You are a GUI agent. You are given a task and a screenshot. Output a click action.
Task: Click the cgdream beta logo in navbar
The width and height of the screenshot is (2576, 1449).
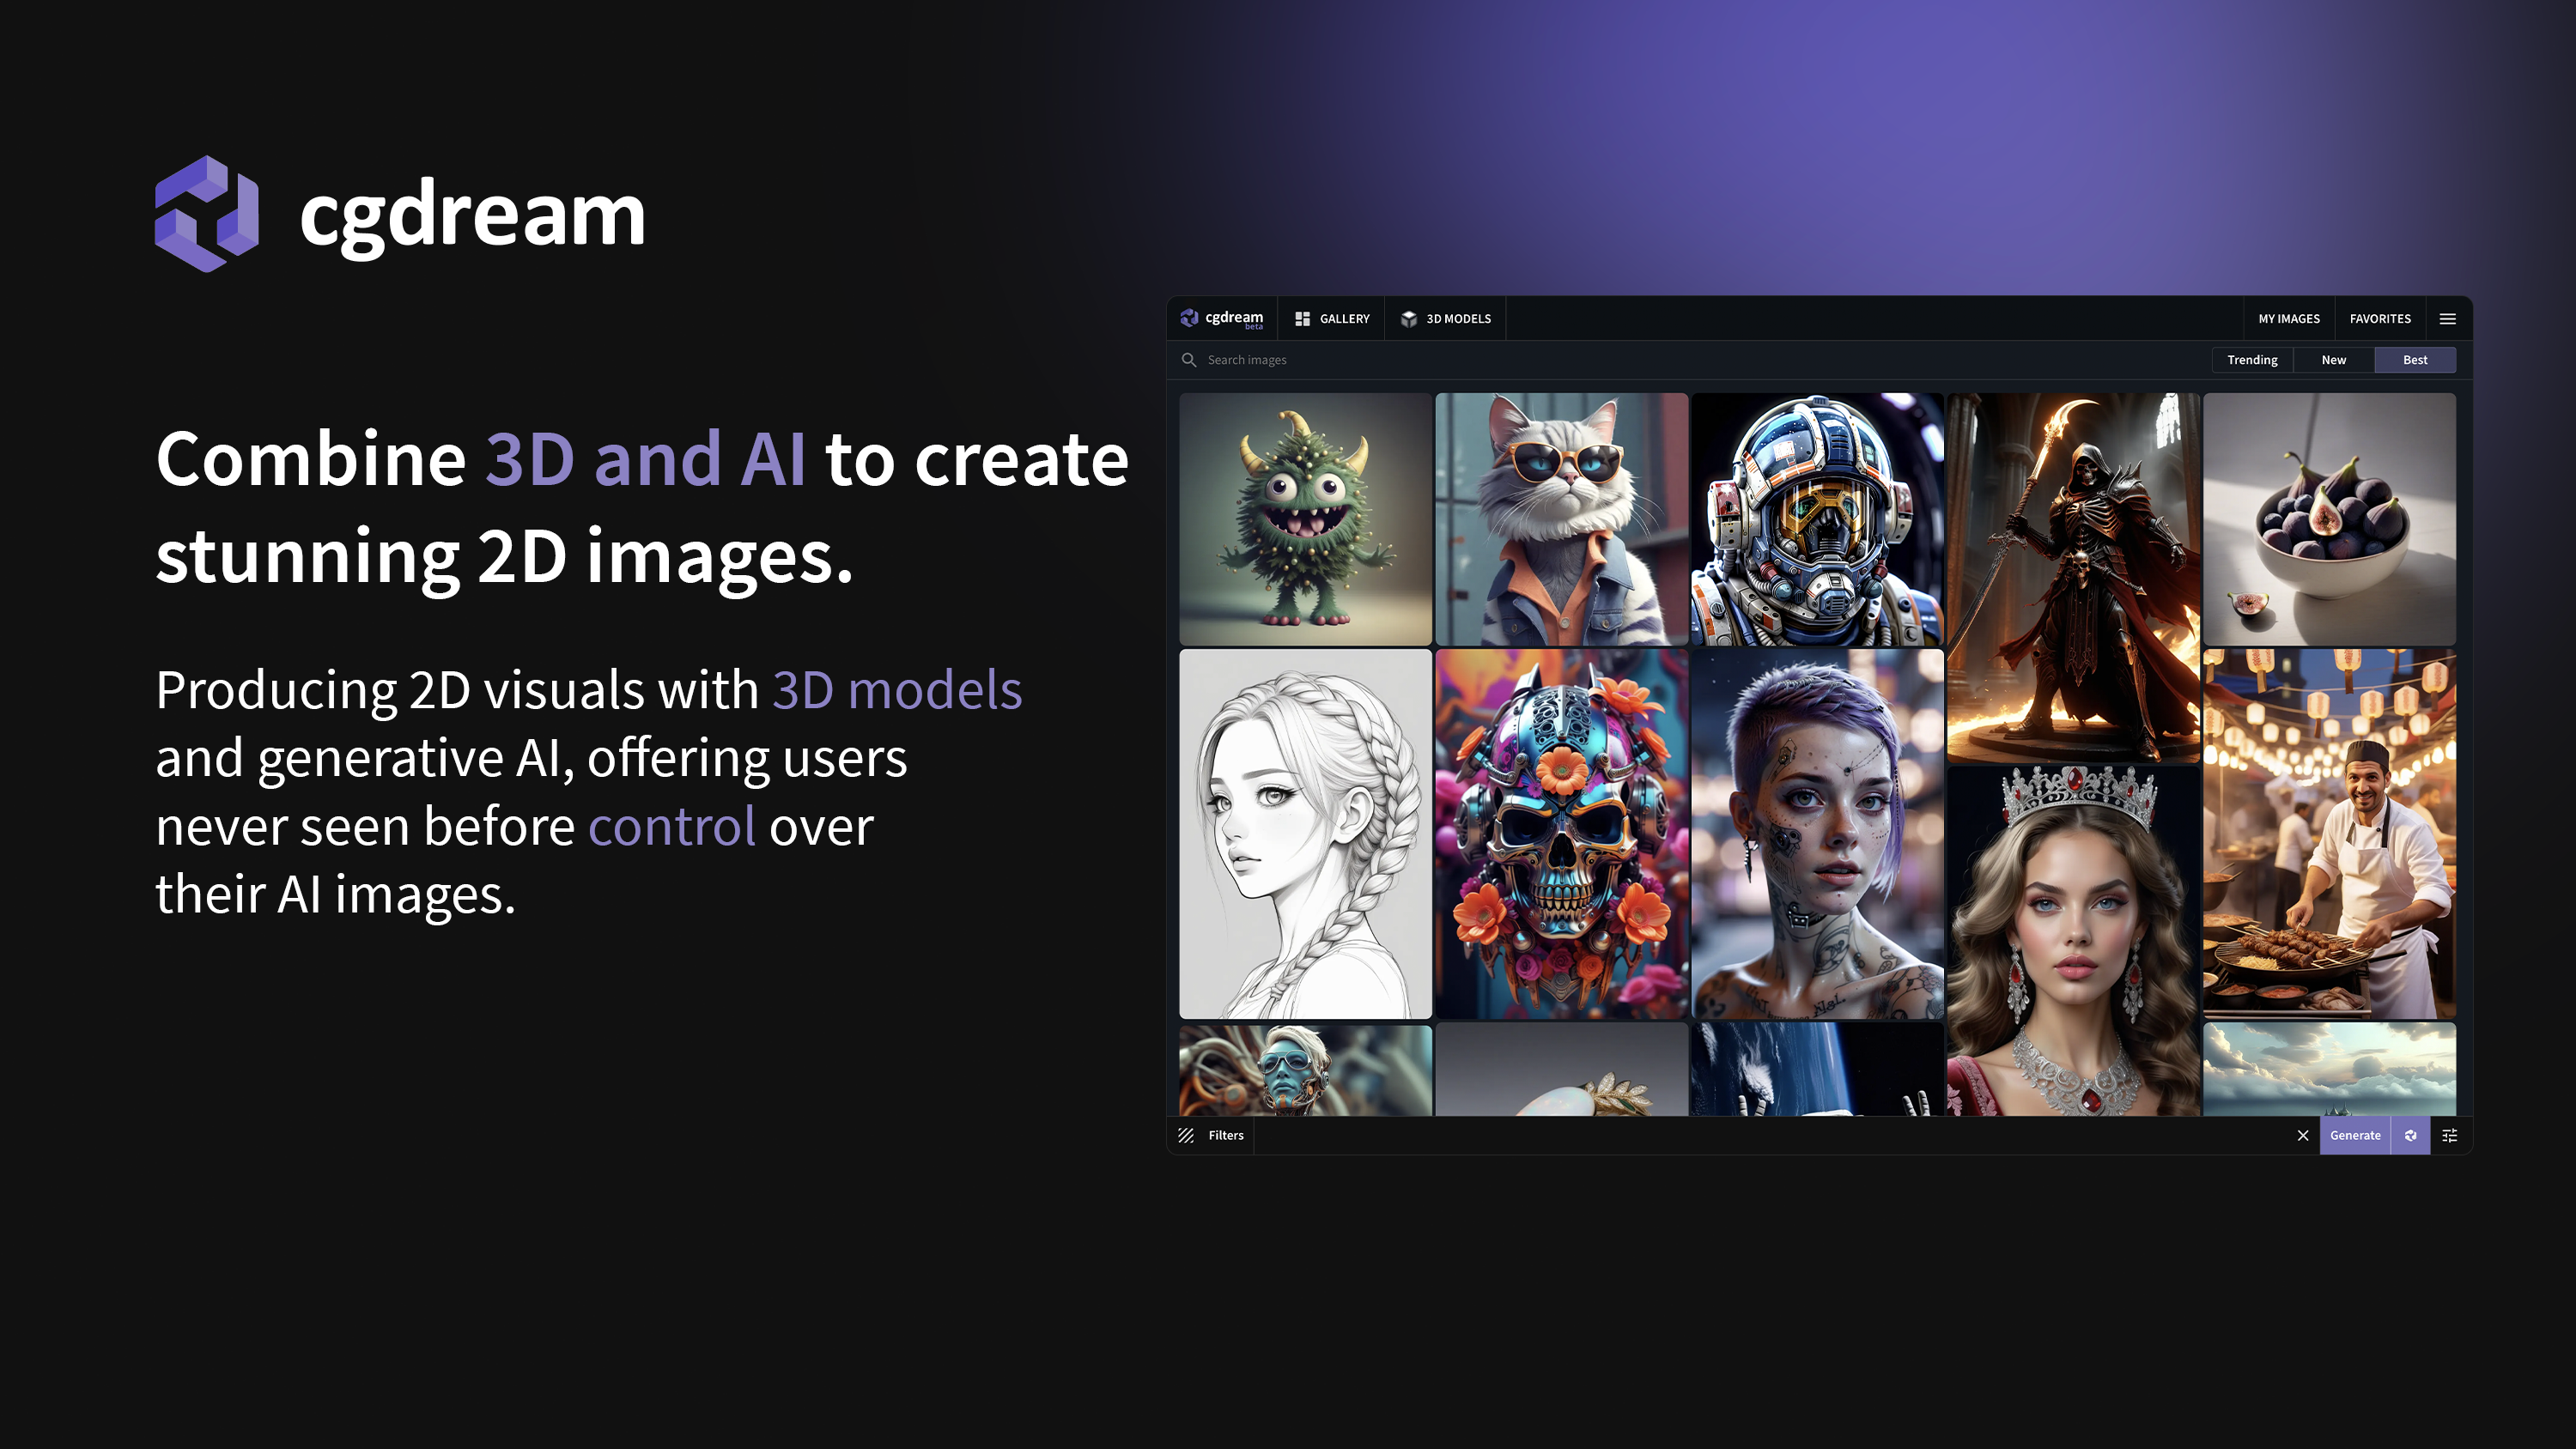click(x=1222, y=318)
